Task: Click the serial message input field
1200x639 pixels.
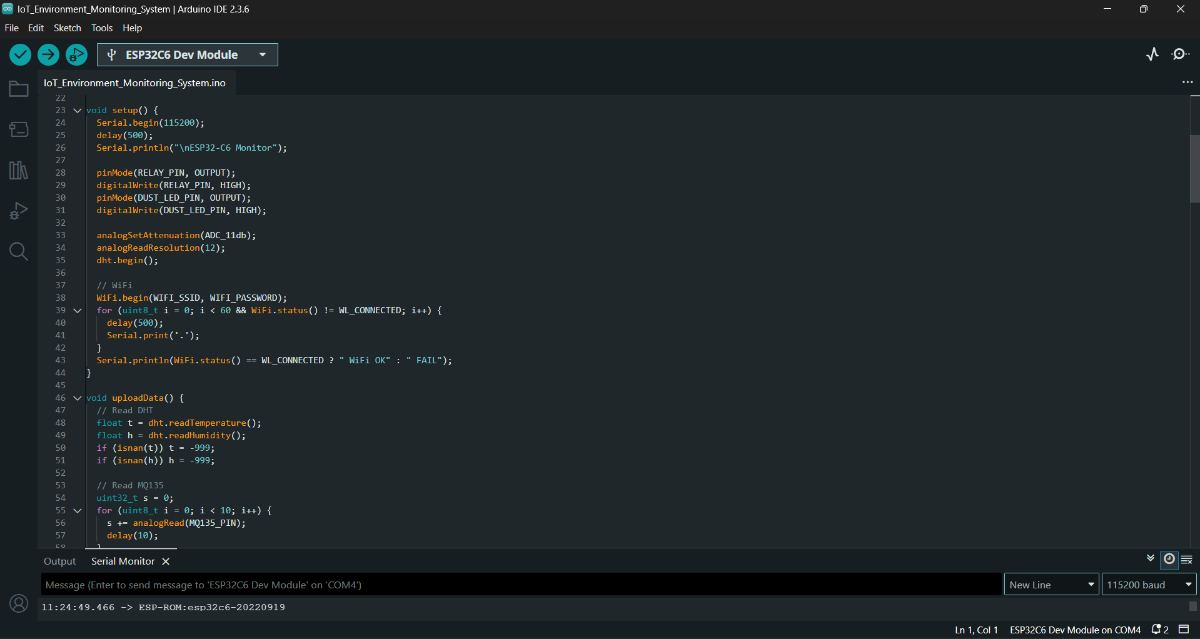Action: [520, 584]
